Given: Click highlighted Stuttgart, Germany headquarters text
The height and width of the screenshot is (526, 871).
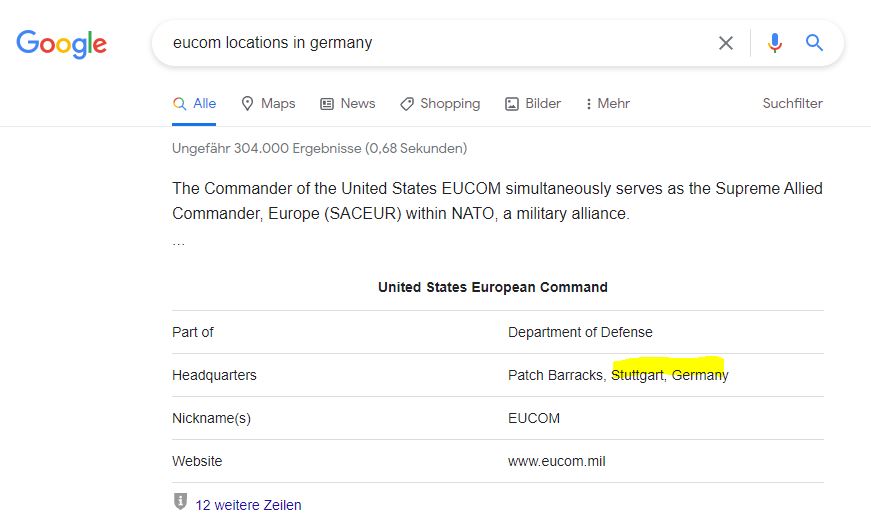Looking at the screenshot, I should coord(669,375).
